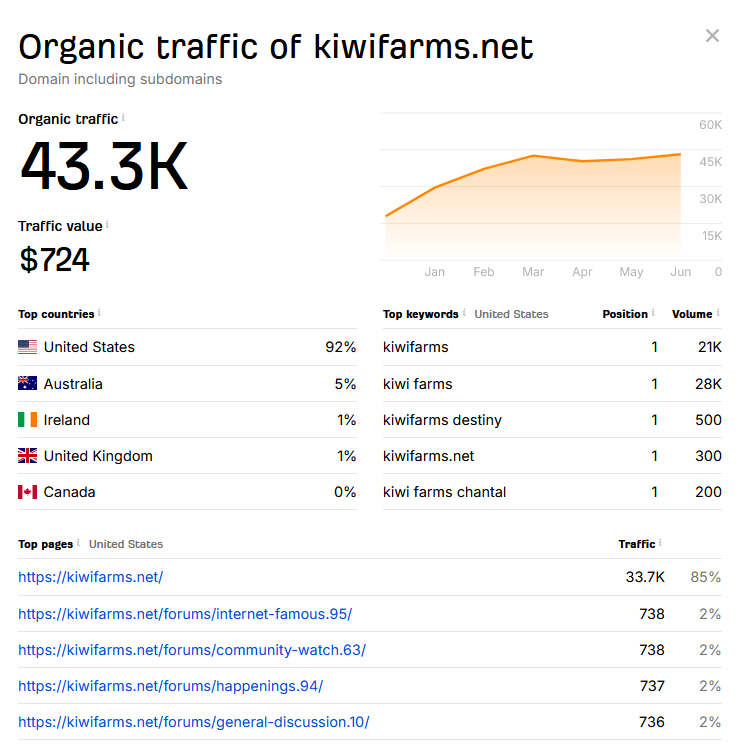
Task: Click info icon next to Traffic column header
Action: 660,543
